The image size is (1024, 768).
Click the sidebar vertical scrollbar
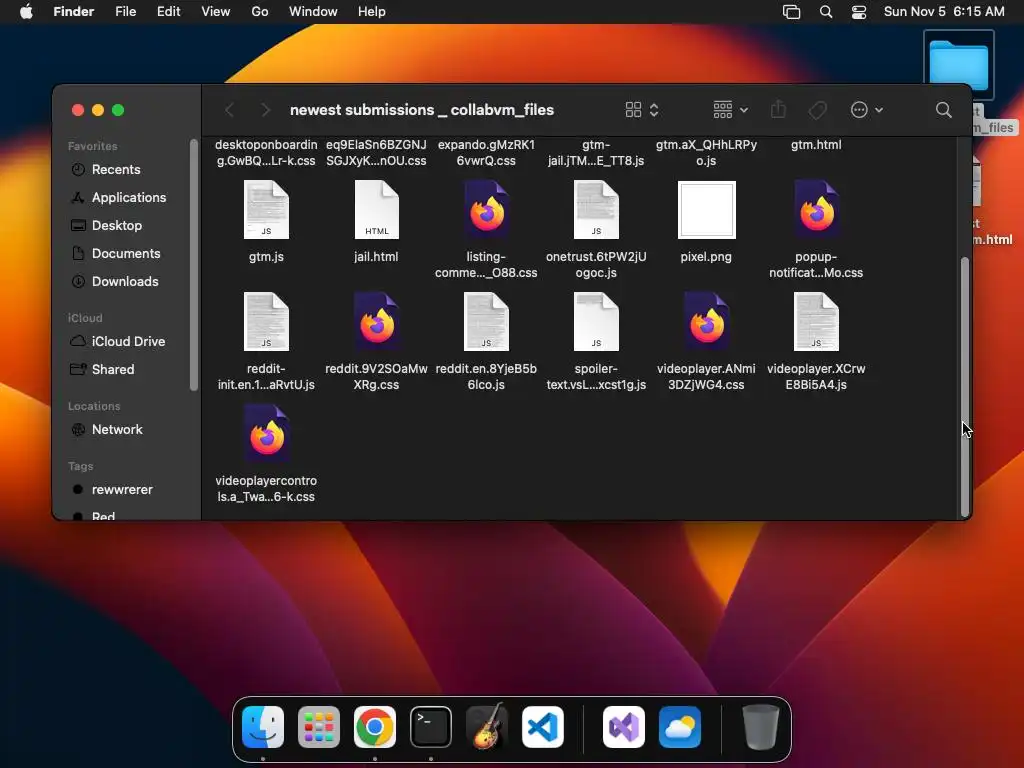[x=193, y=265]
